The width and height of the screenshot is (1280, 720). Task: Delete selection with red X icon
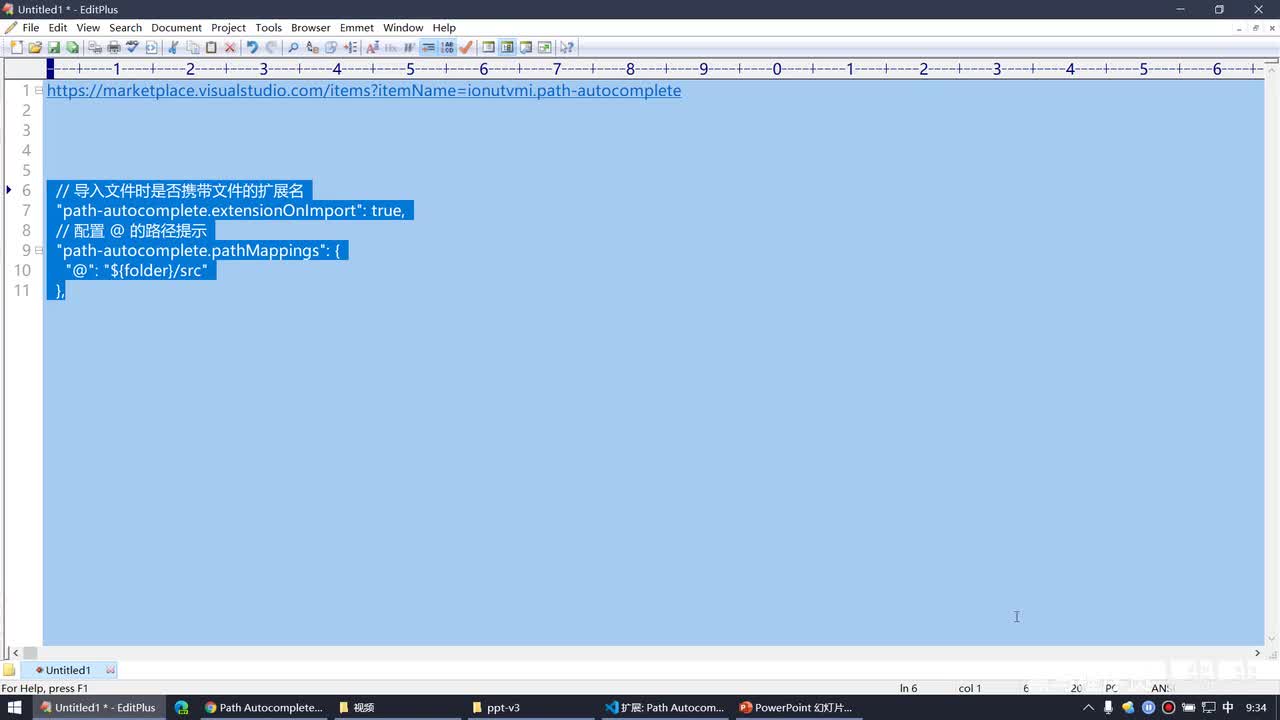tap(230, 47)
